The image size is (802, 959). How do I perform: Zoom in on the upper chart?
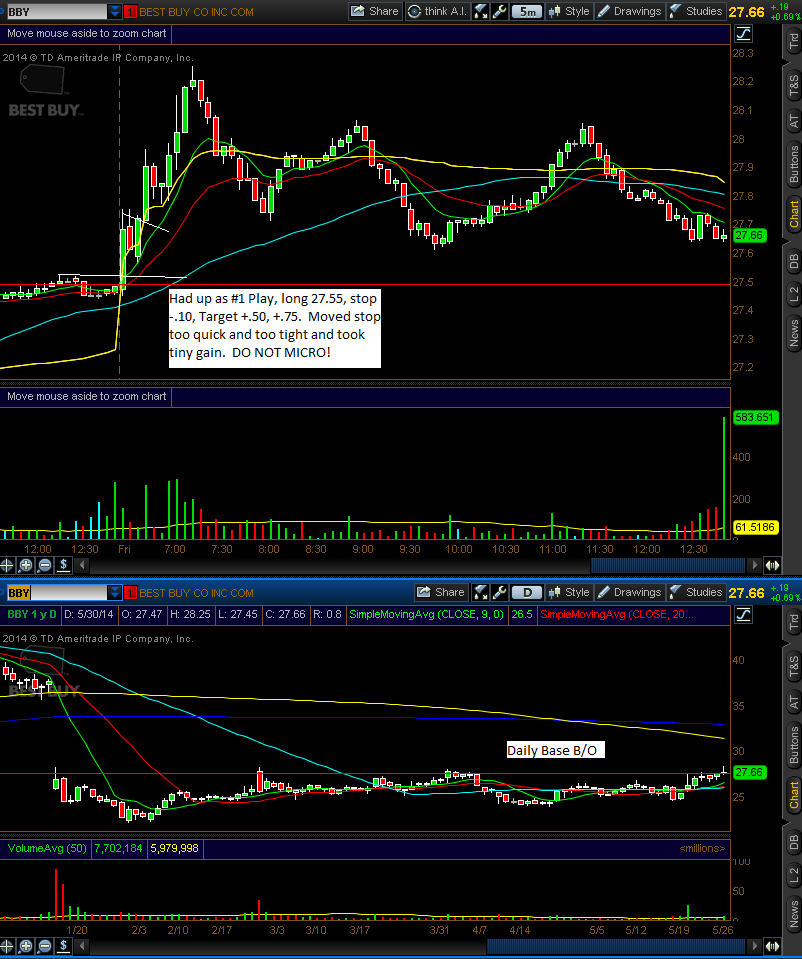[x=26, y=565]
